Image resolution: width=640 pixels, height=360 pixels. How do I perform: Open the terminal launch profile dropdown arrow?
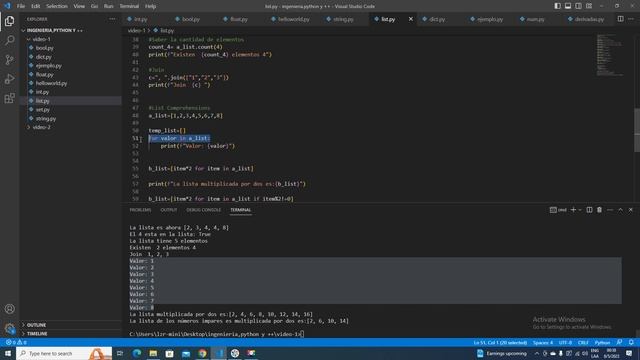click(x=580, y=210)
